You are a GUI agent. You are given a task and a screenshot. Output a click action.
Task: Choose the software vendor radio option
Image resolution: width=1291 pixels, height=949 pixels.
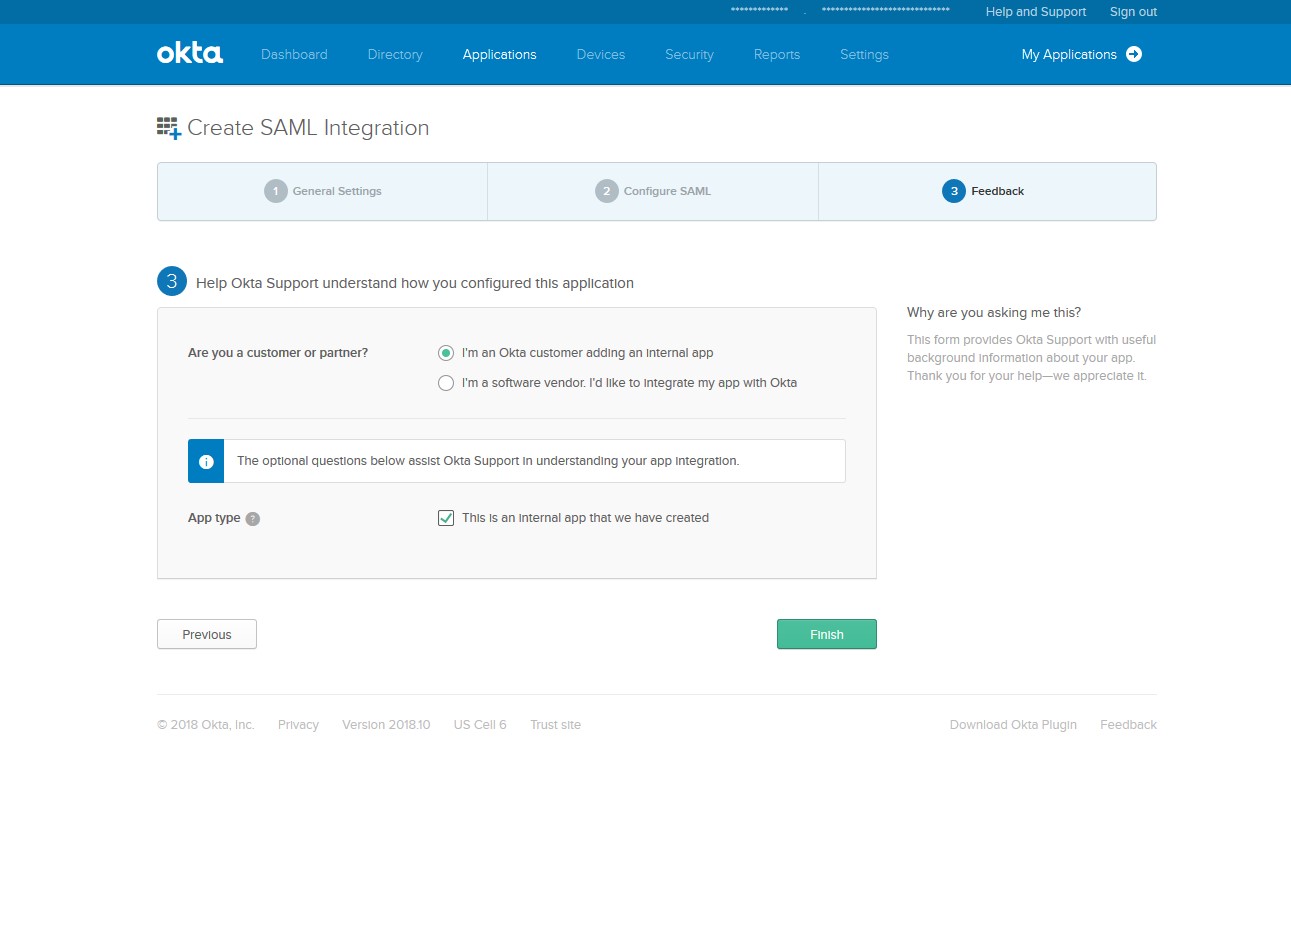pos(446,383)
